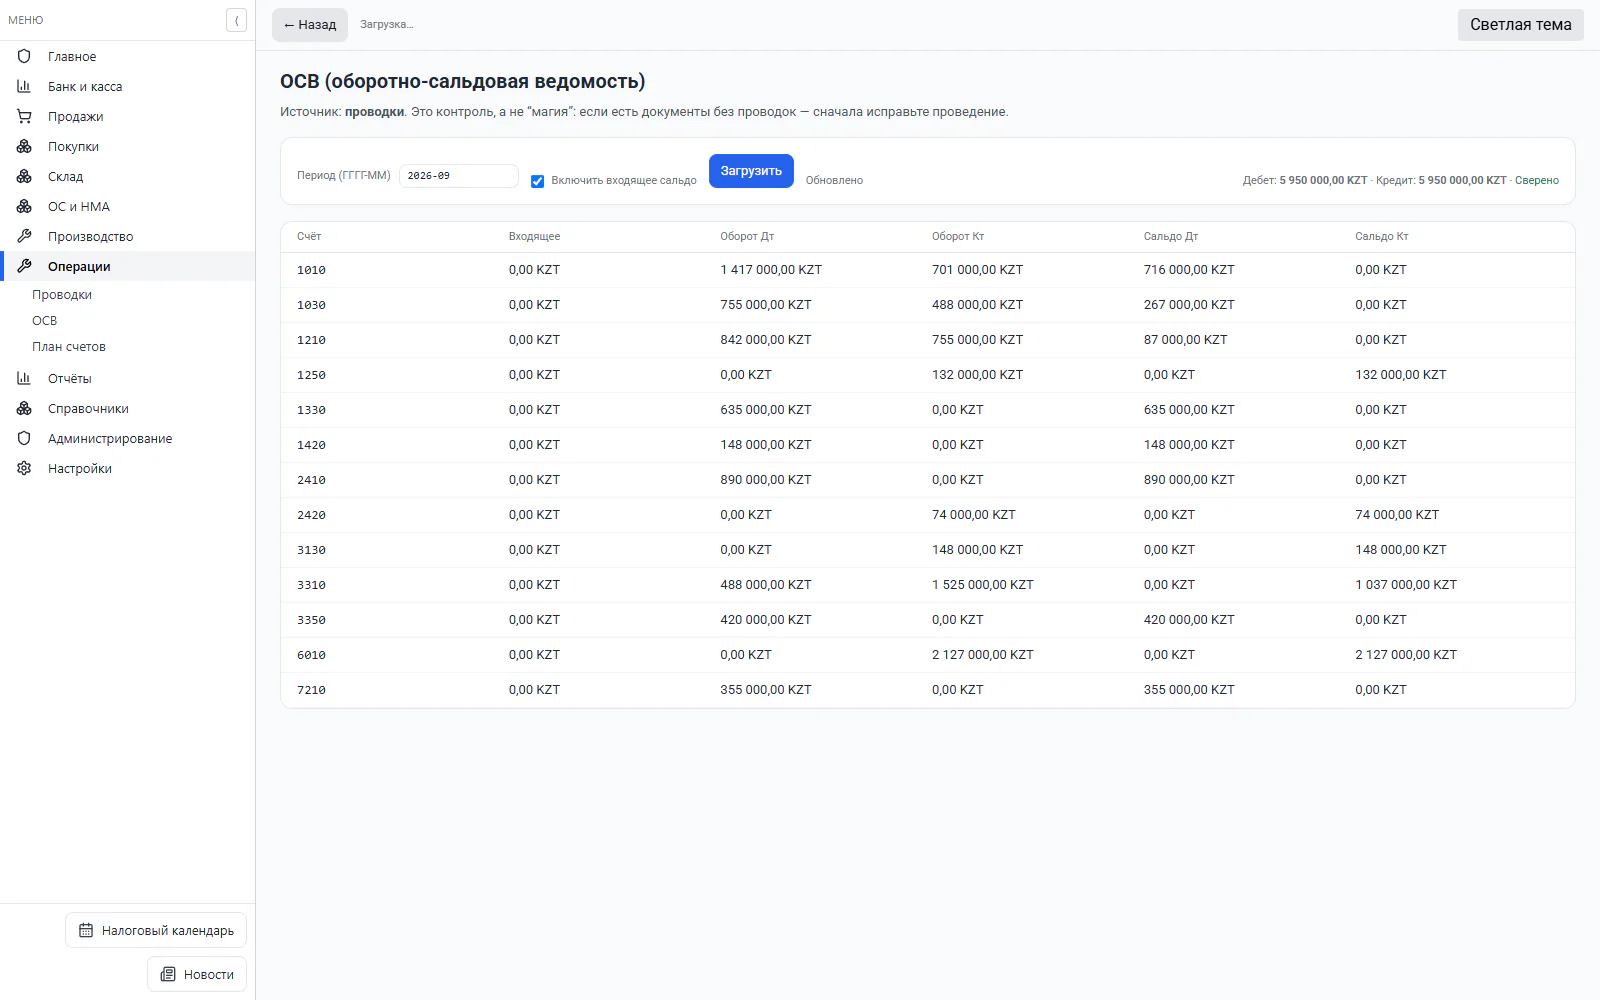Image resolution: width=1600 pixels, height=1000 pixels.
Task: Click the cubes icon beside Покупки
Action: [24, 146]
